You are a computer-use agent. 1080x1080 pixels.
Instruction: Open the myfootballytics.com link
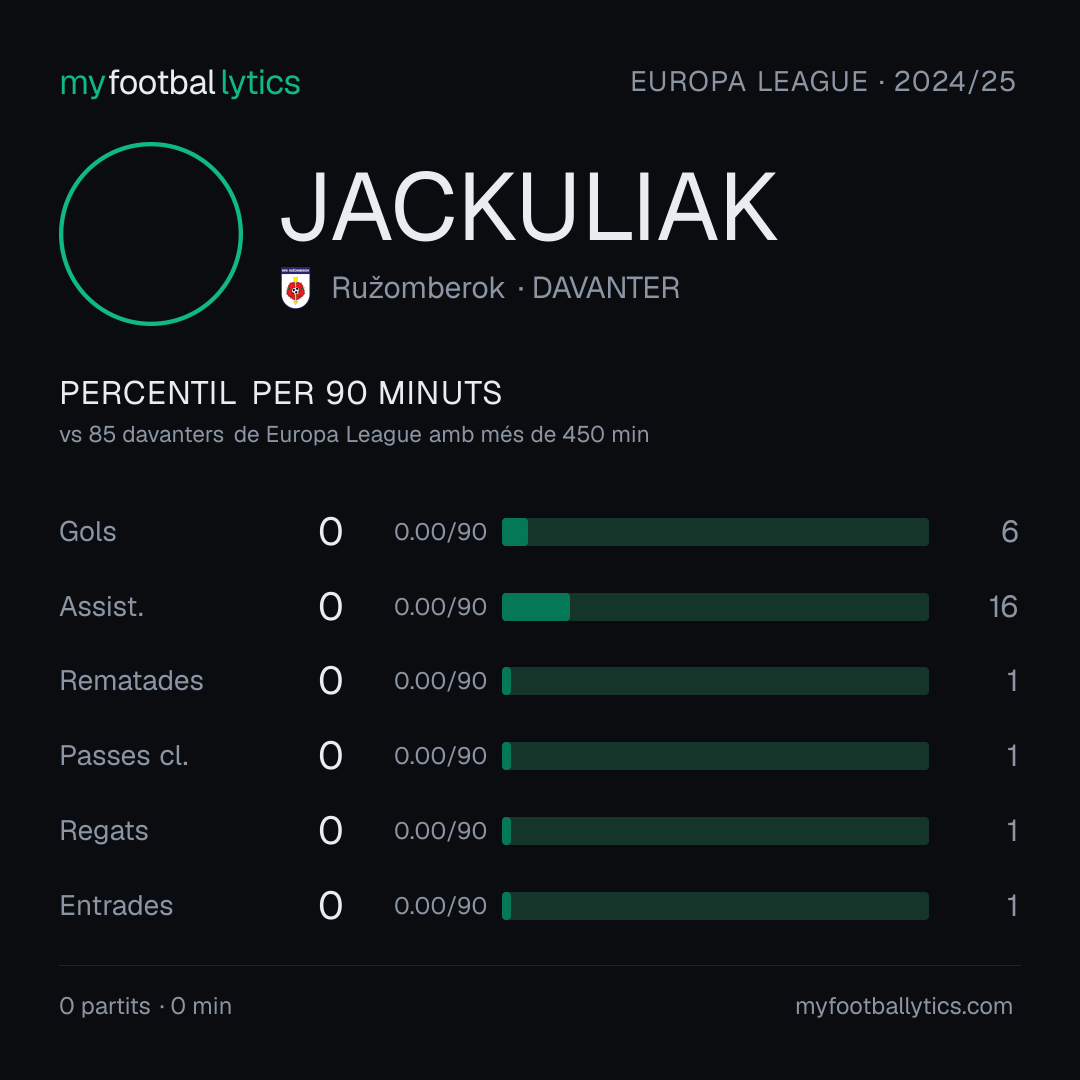(904, 1006)
